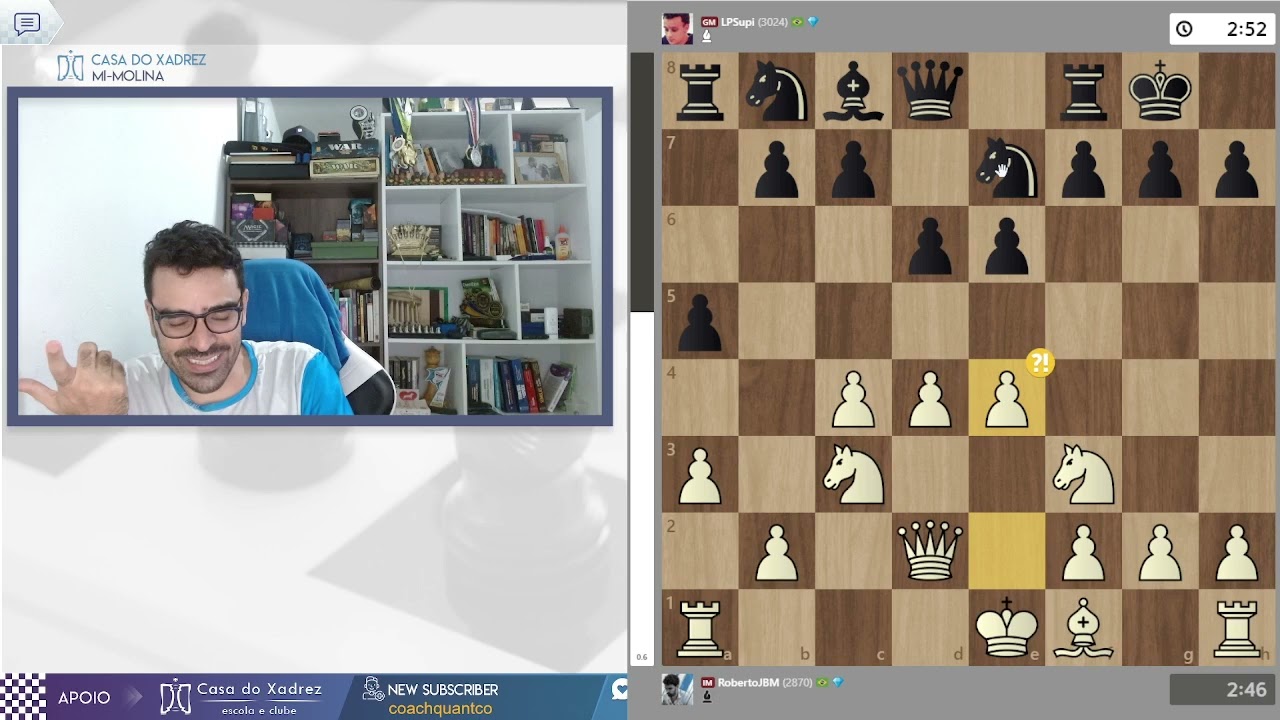
Task: Select the white bishop on f1
Action: click(x=1083, y=628)
